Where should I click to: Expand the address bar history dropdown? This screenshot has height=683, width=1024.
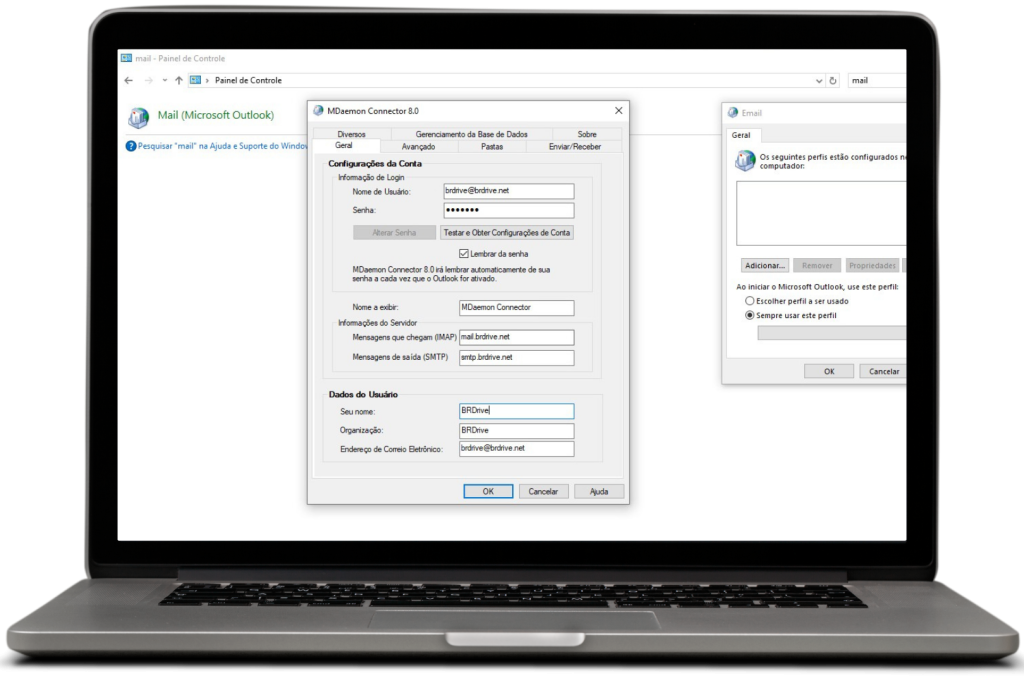tap(819, 80)
